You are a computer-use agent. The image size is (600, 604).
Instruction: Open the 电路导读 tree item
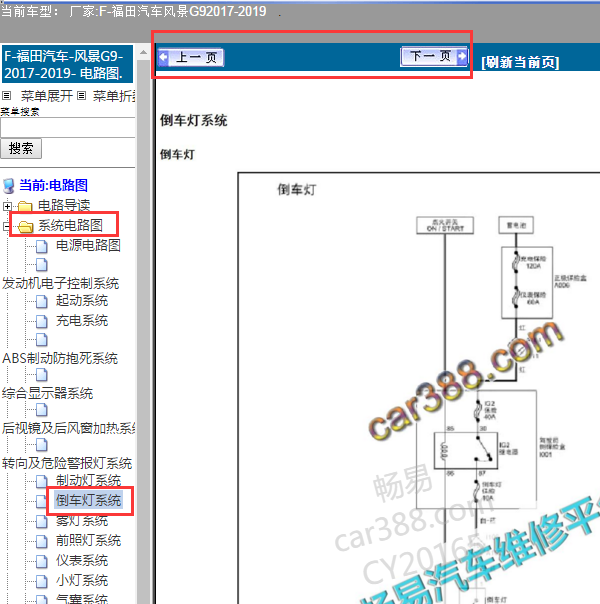(x=64, y=205)
